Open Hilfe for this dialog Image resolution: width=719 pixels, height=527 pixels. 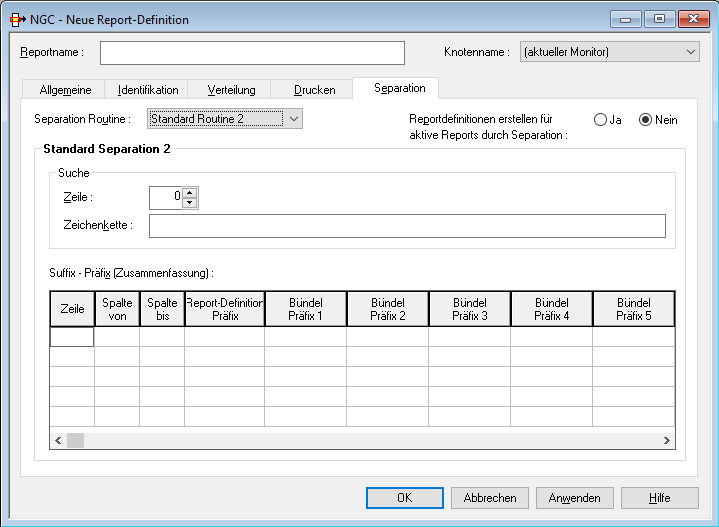(x=659, y=498)
